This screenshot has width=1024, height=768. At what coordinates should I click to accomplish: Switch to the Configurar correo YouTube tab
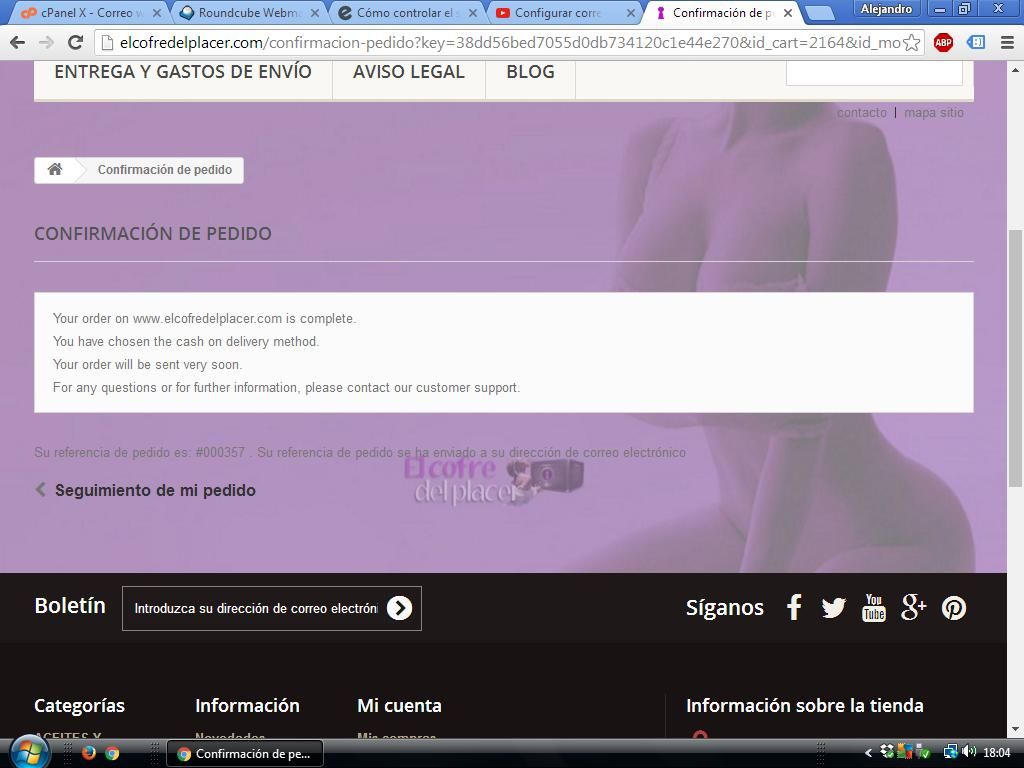(x=566, y=13)
